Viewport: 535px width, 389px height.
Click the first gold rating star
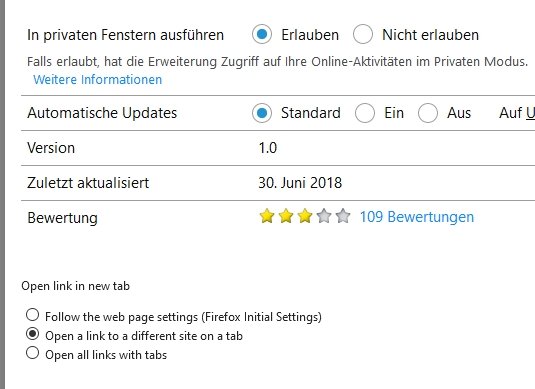tap(267, 216)
